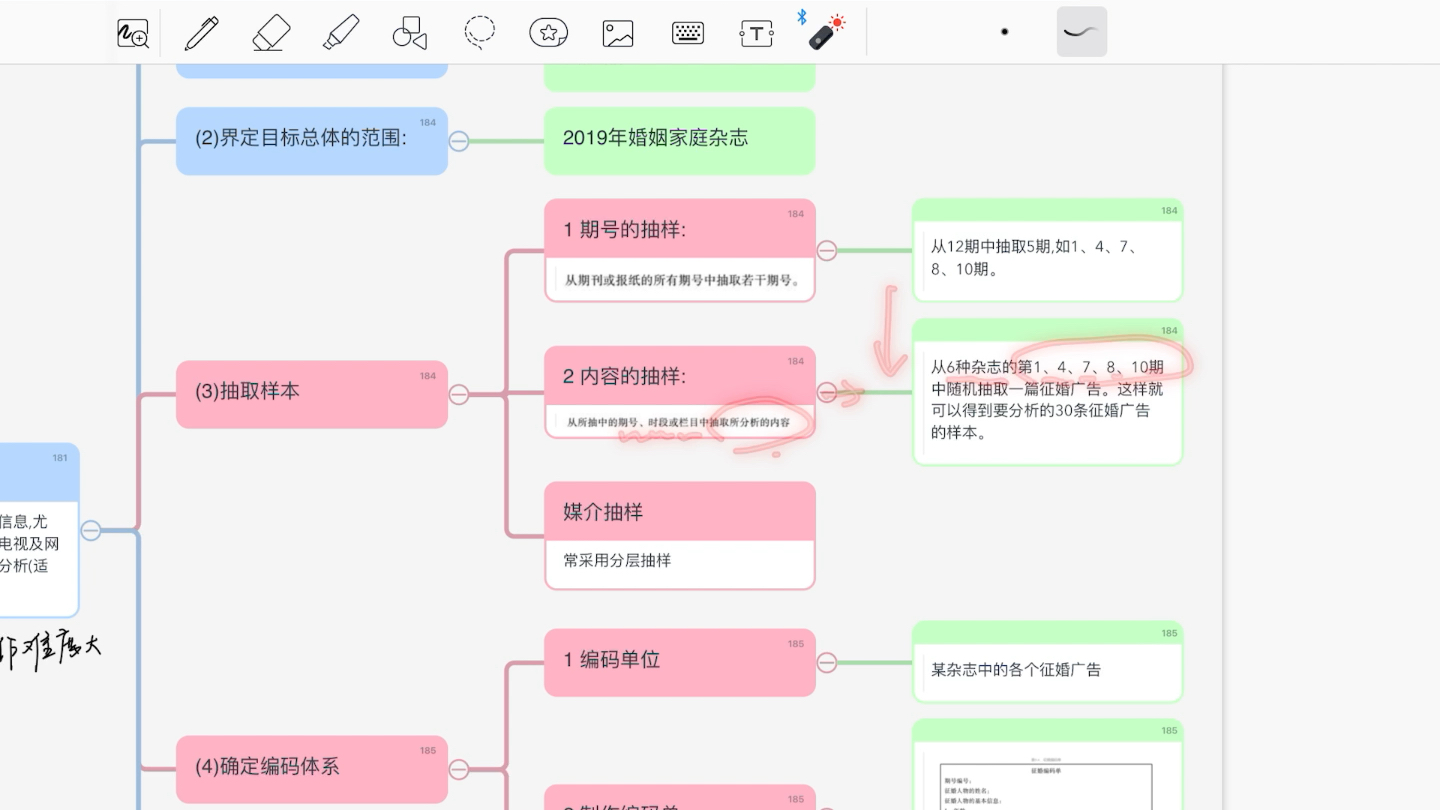The width and height of the screenshot is (1440, 810).
Task: Open page link 184 on 期号的抽样
Action: (x=795, y=214)
